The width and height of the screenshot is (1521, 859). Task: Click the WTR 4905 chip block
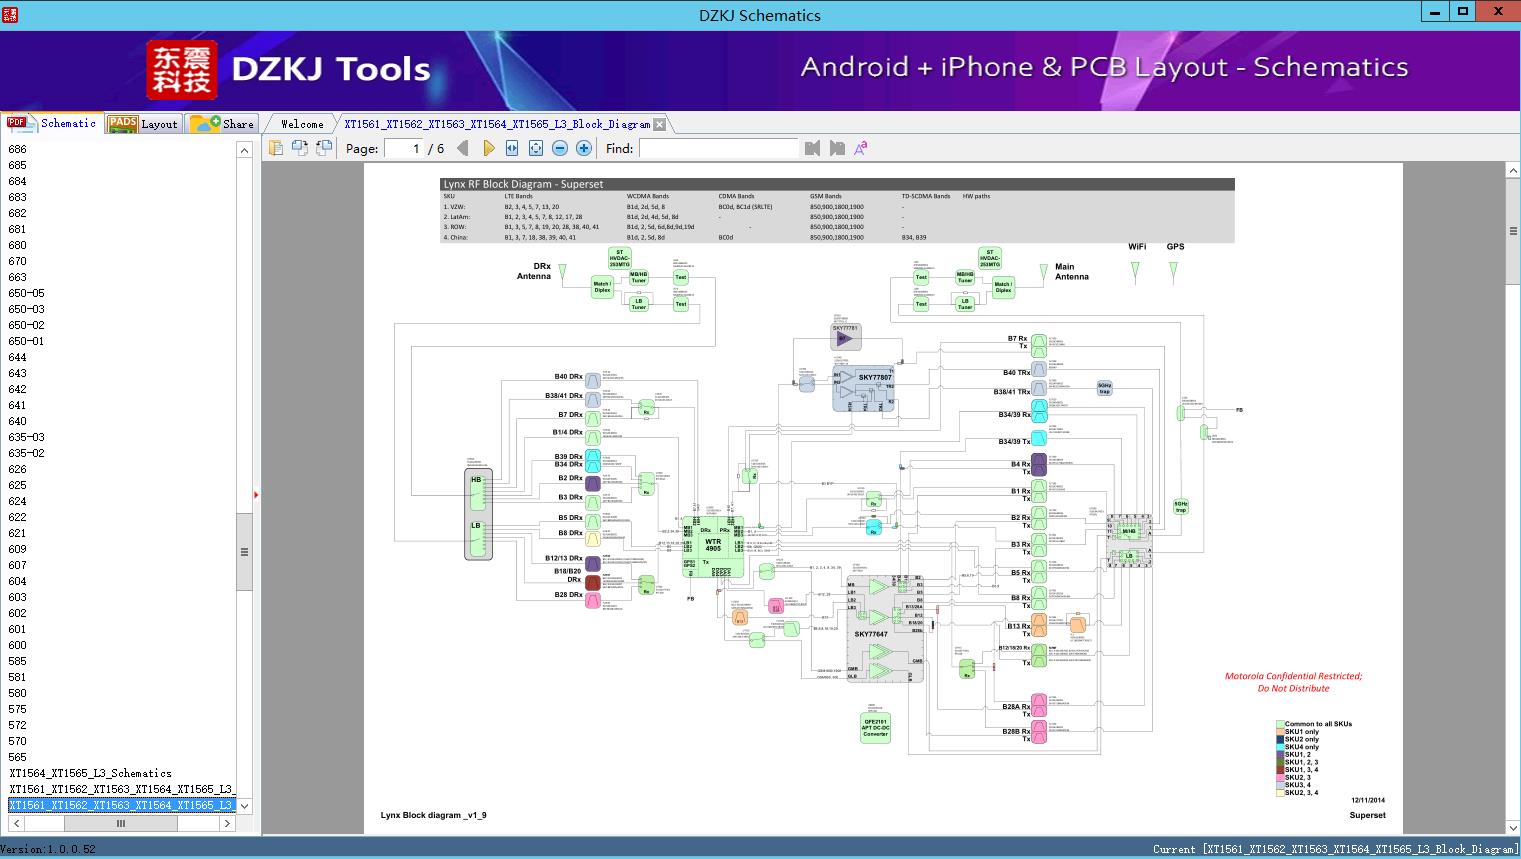(x=713, y=546)
